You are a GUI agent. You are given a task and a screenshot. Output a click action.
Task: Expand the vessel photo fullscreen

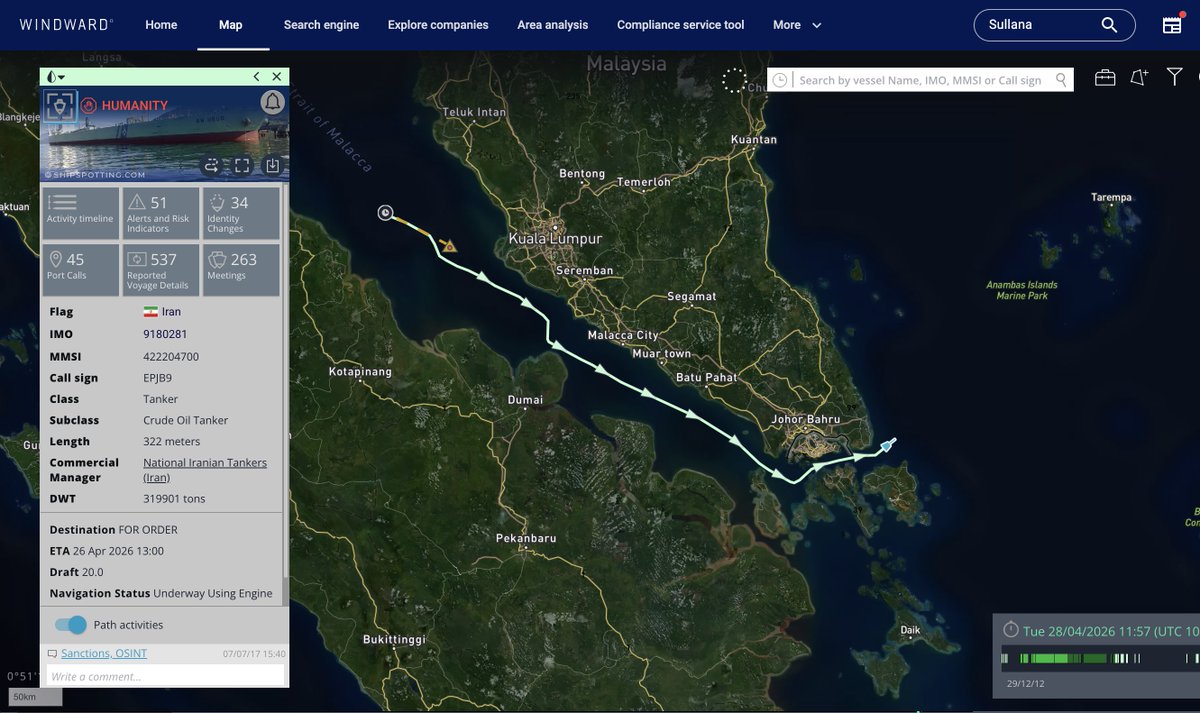242,166
